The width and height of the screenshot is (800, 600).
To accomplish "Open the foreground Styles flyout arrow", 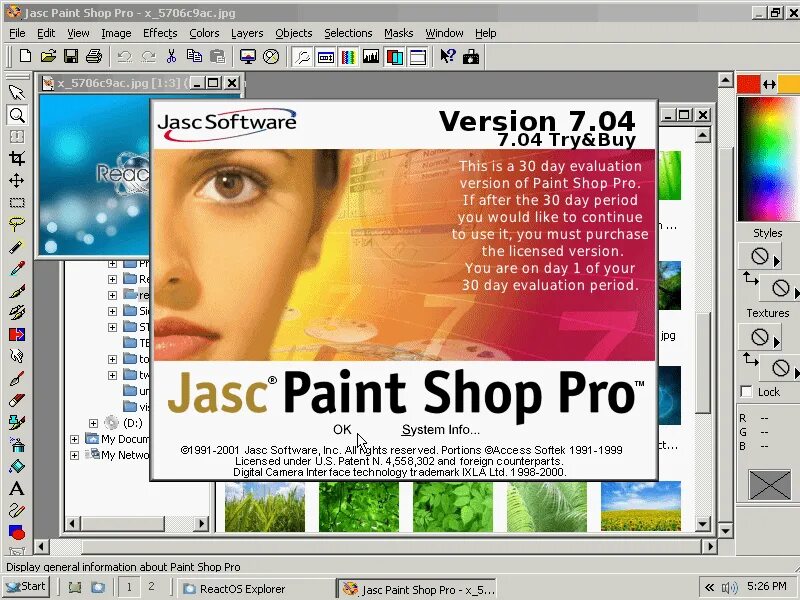I will click(777, 262).
